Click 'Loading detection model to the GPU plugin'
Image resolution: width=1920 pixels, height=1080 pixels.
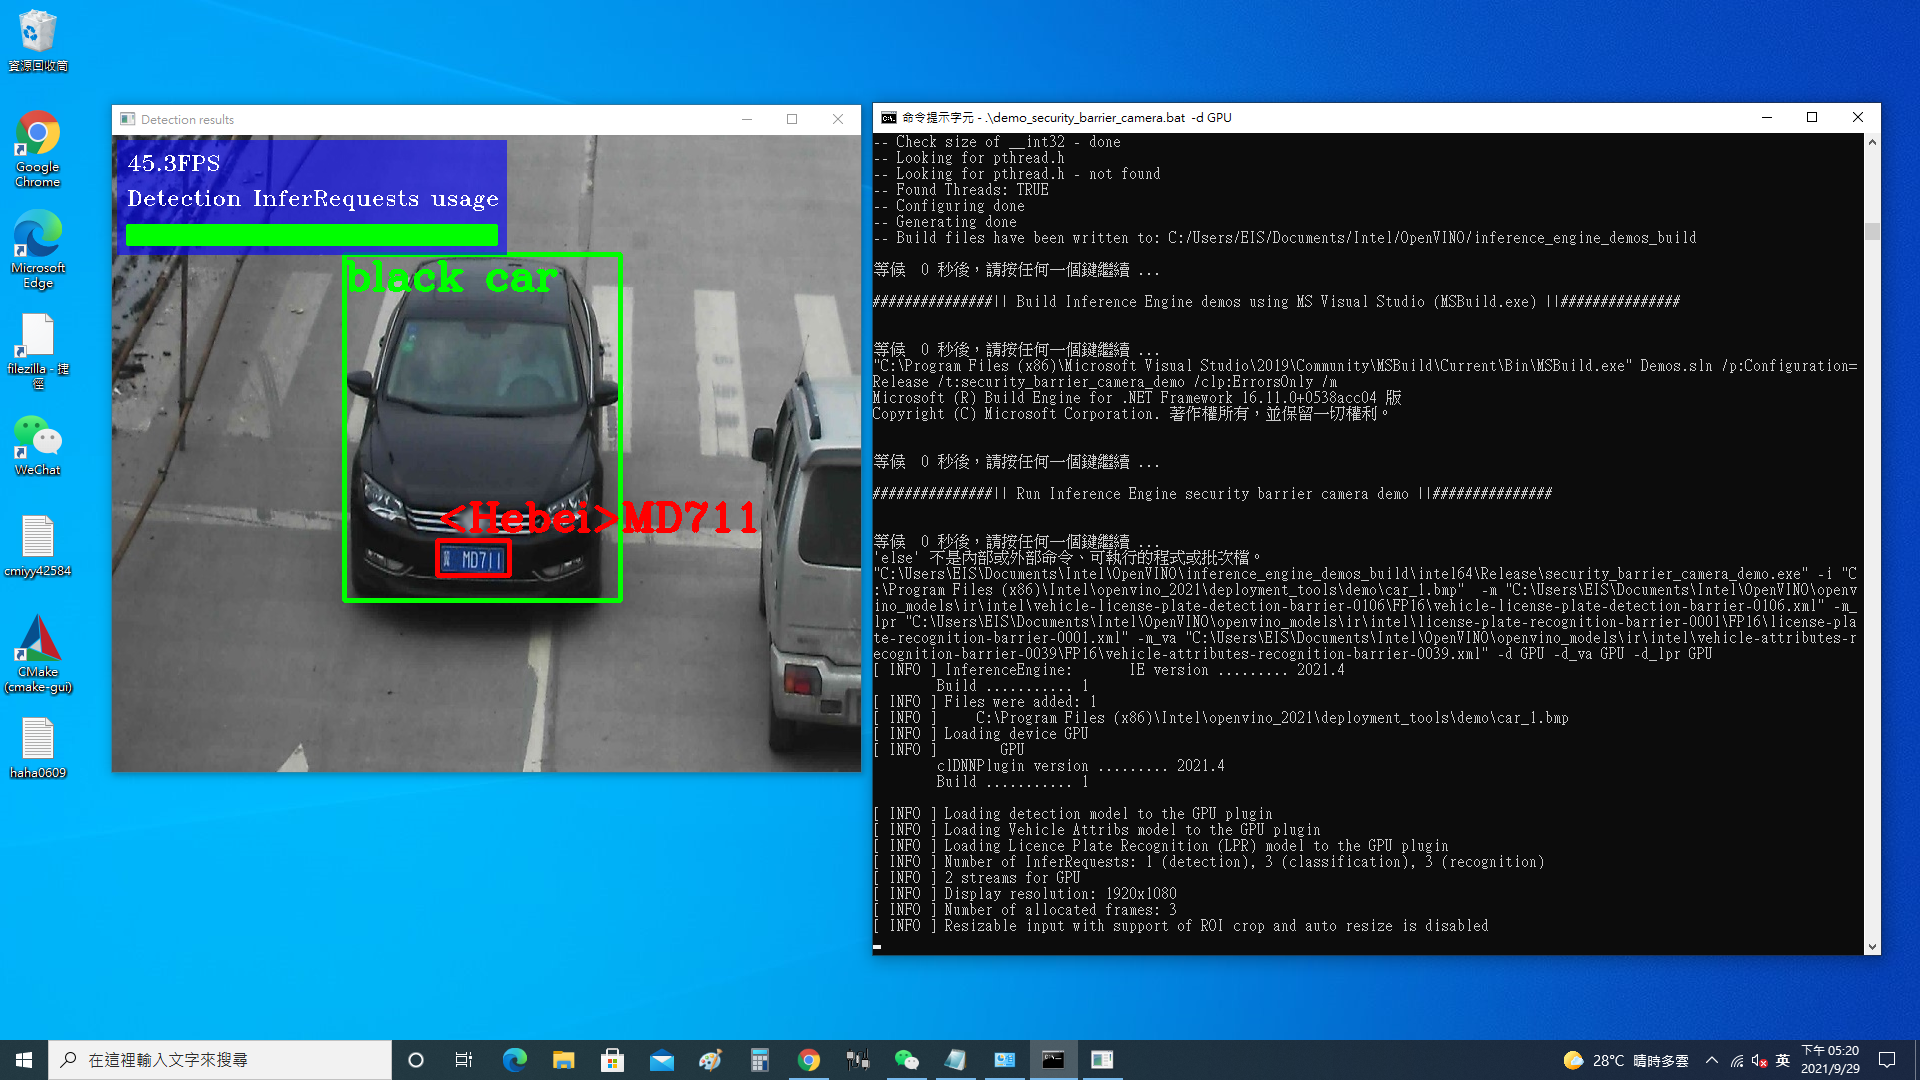[1108, 814]
